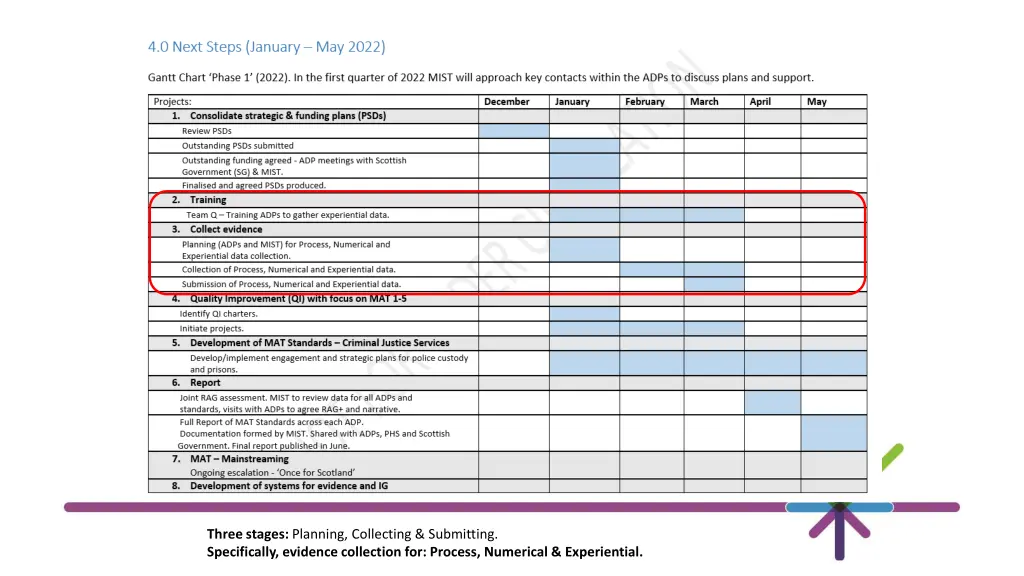Select the '6. Report' section row
1024x576 pixels.
coord(507,383)
